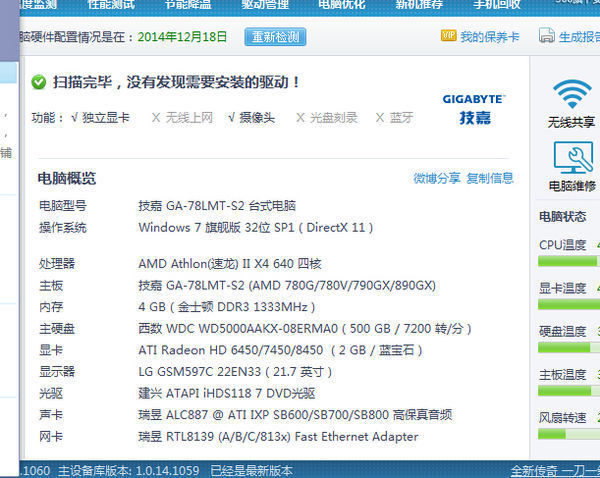Click the GIGABYTE 技嘉 brand logo
The image size is (600, 478).
pyautogui.click(x=474, y=109)
